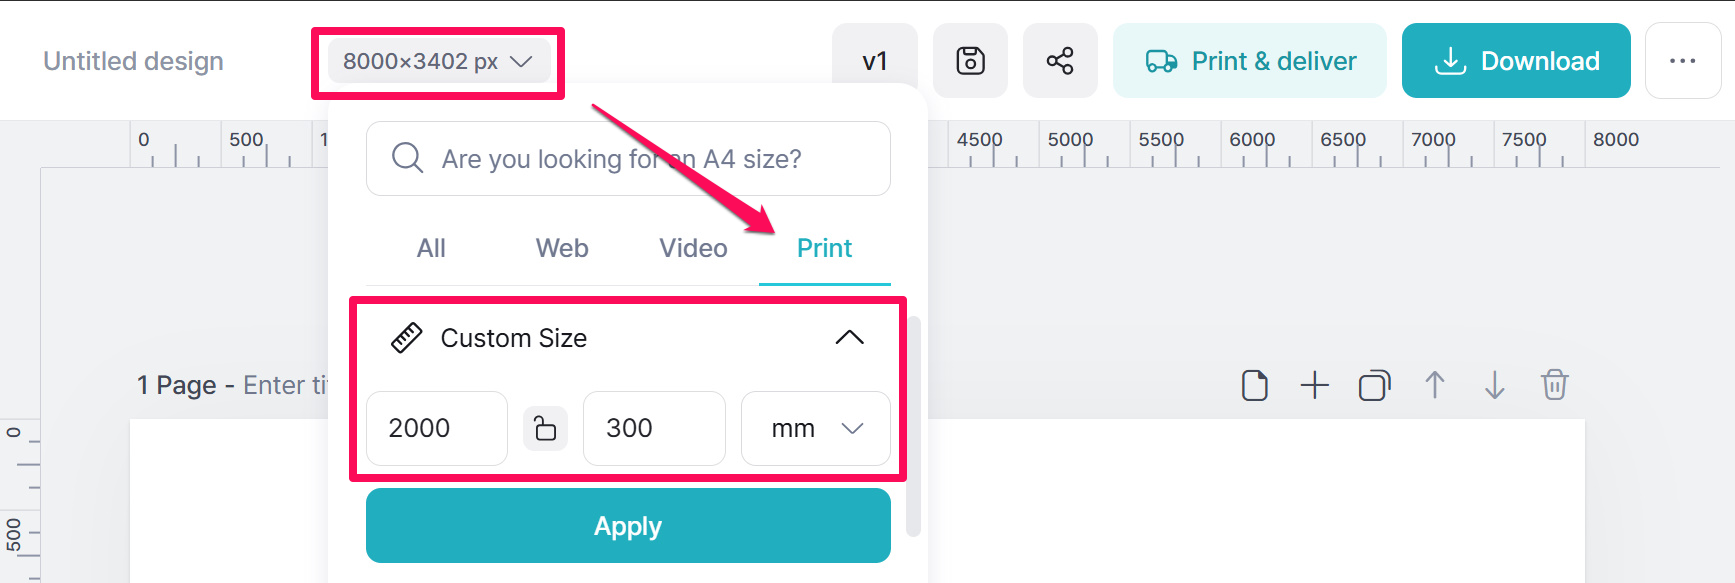The width and height of the screenshot is (1735, 583).
Task: Switch to the Web tab
Action: click(x=562, y=248)
